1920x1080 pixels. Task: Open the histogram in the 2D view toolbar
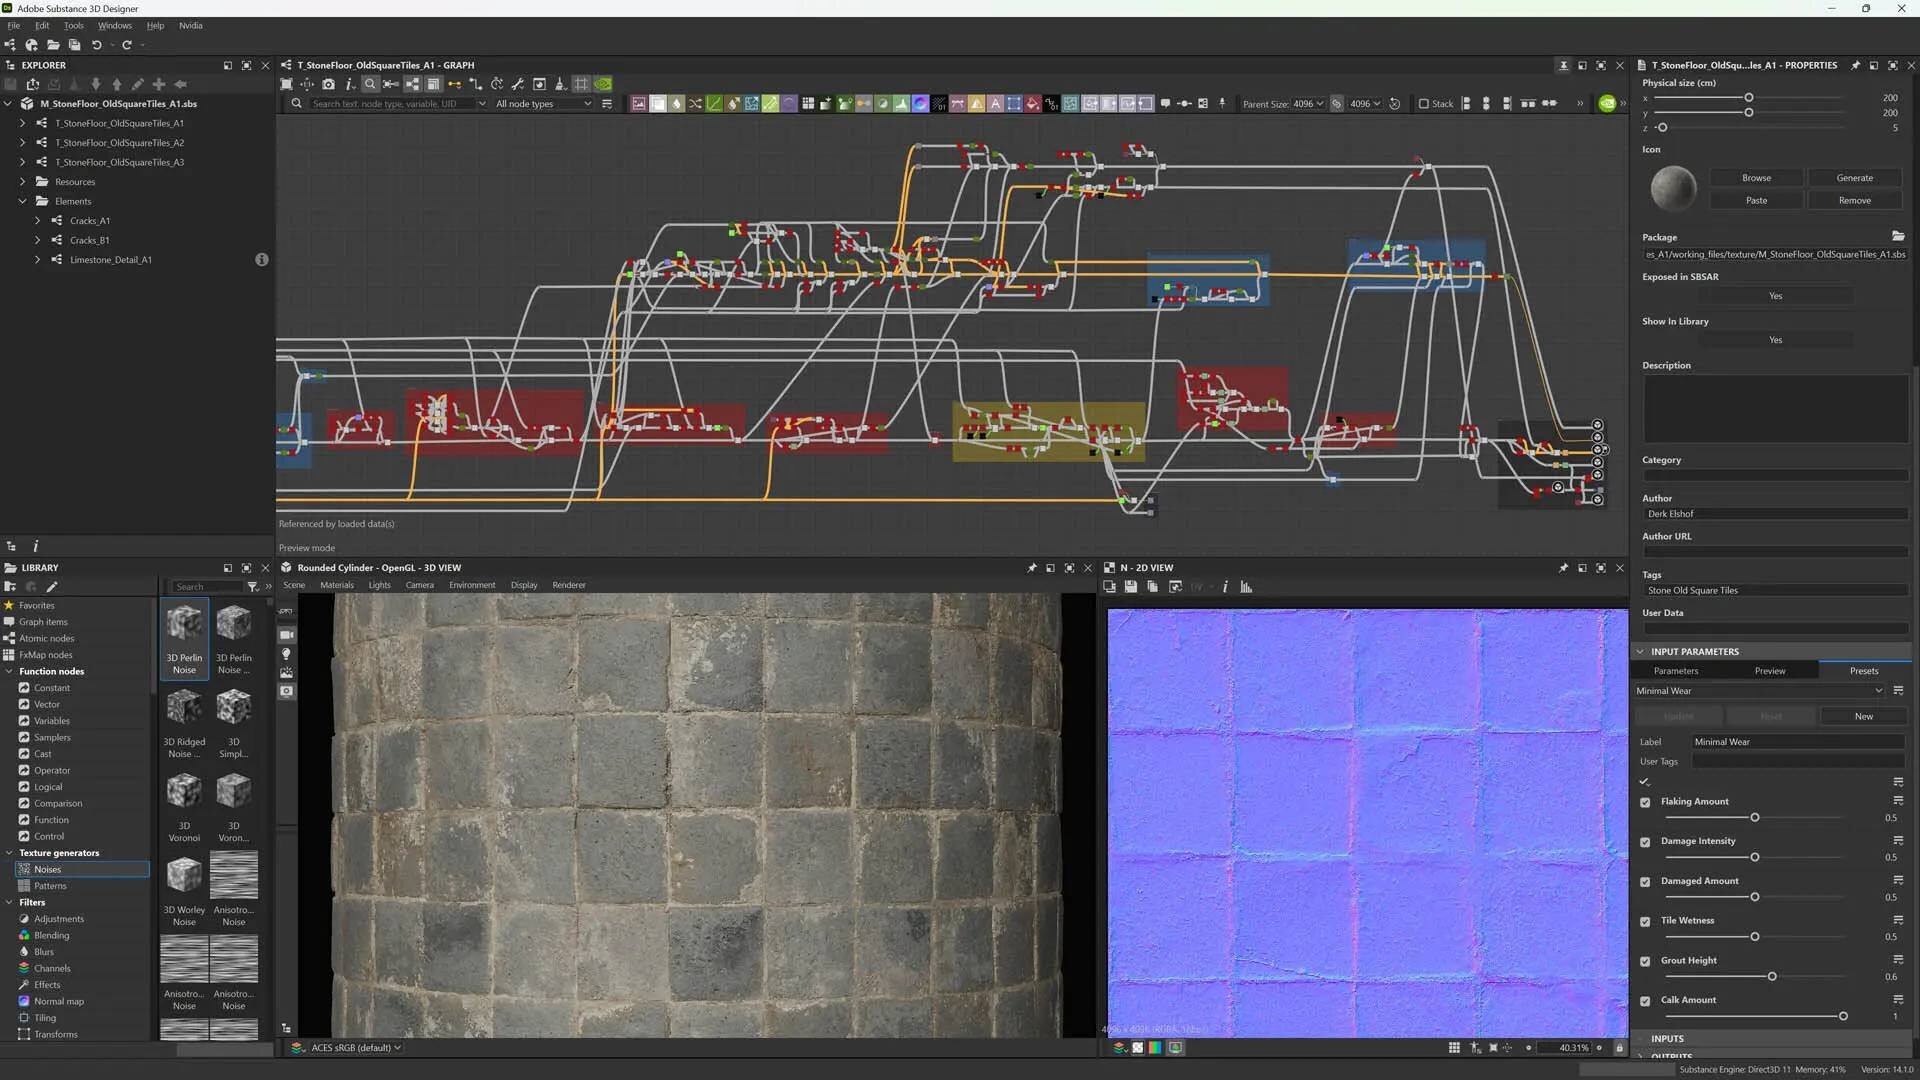pyautogui.click(x=1246, y=587)
